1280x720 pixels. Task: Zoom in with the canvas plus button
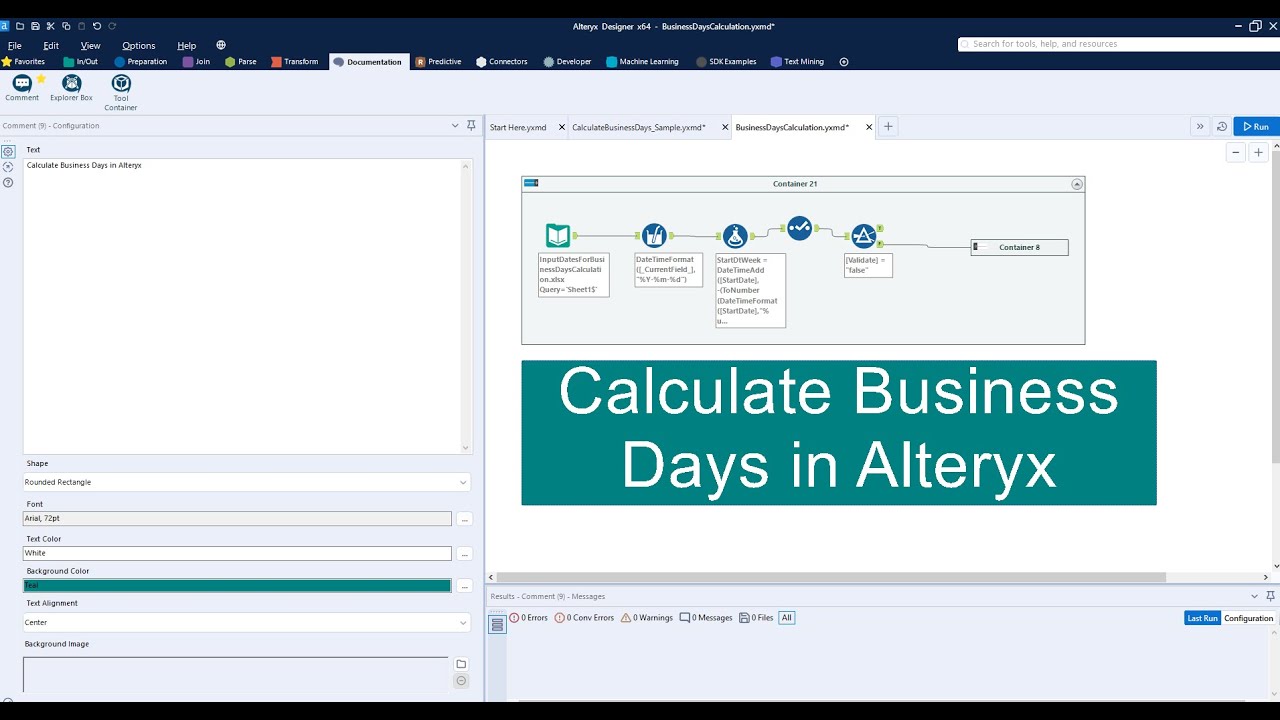(x=1258, y=152)
